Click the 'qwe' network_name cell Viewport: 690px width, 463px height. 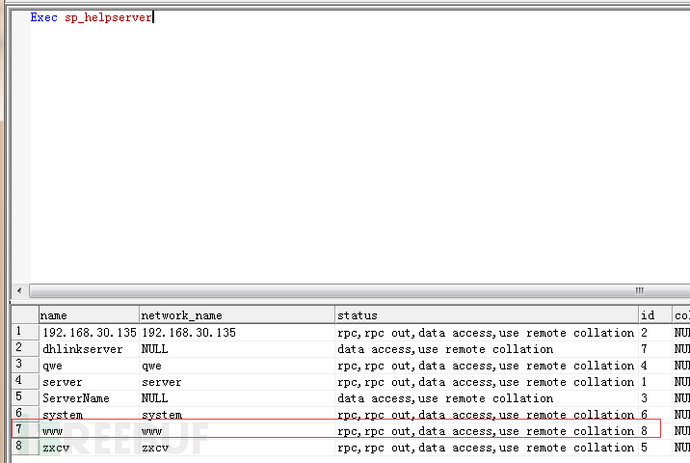point(237,365)
